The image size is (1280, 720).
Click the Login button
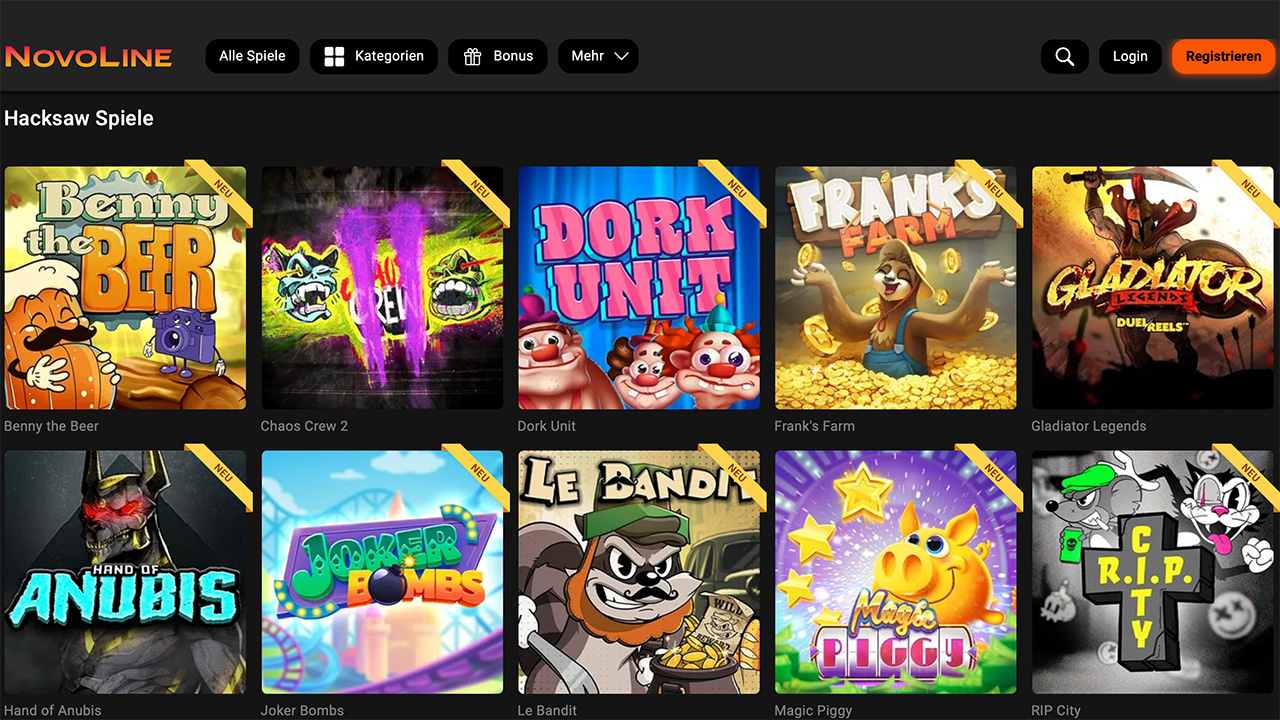(1130, 57)
